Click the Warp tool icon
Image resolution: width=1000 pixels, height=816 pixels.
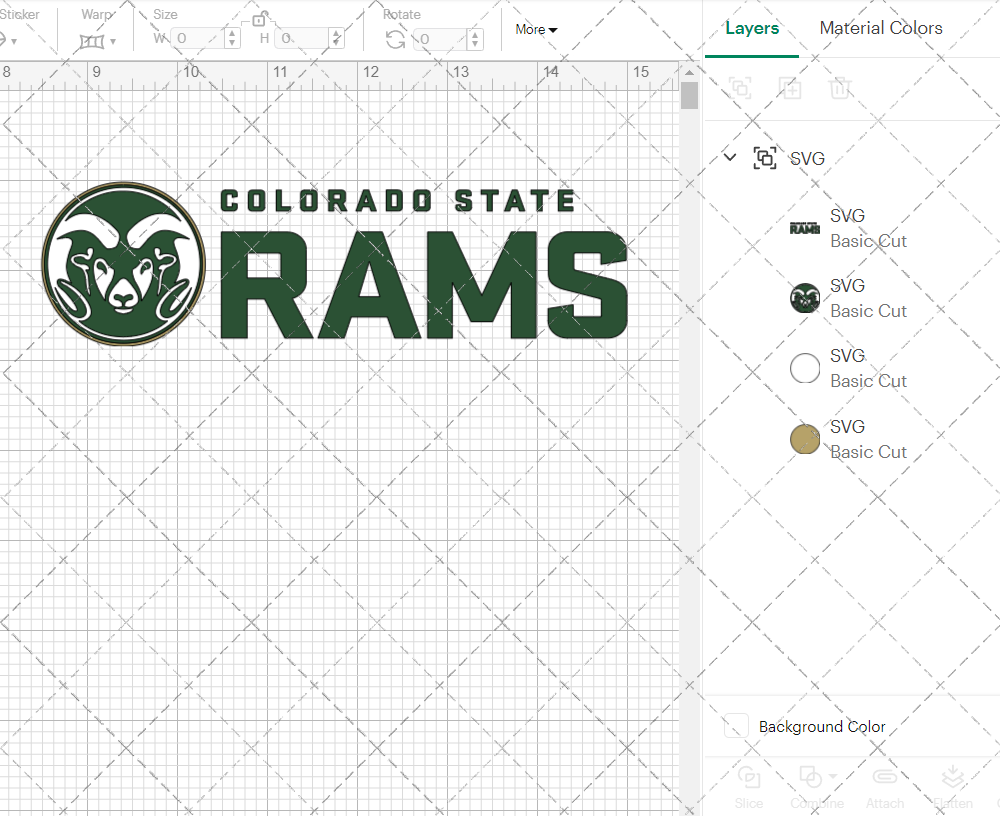click(x=91, y=41)
